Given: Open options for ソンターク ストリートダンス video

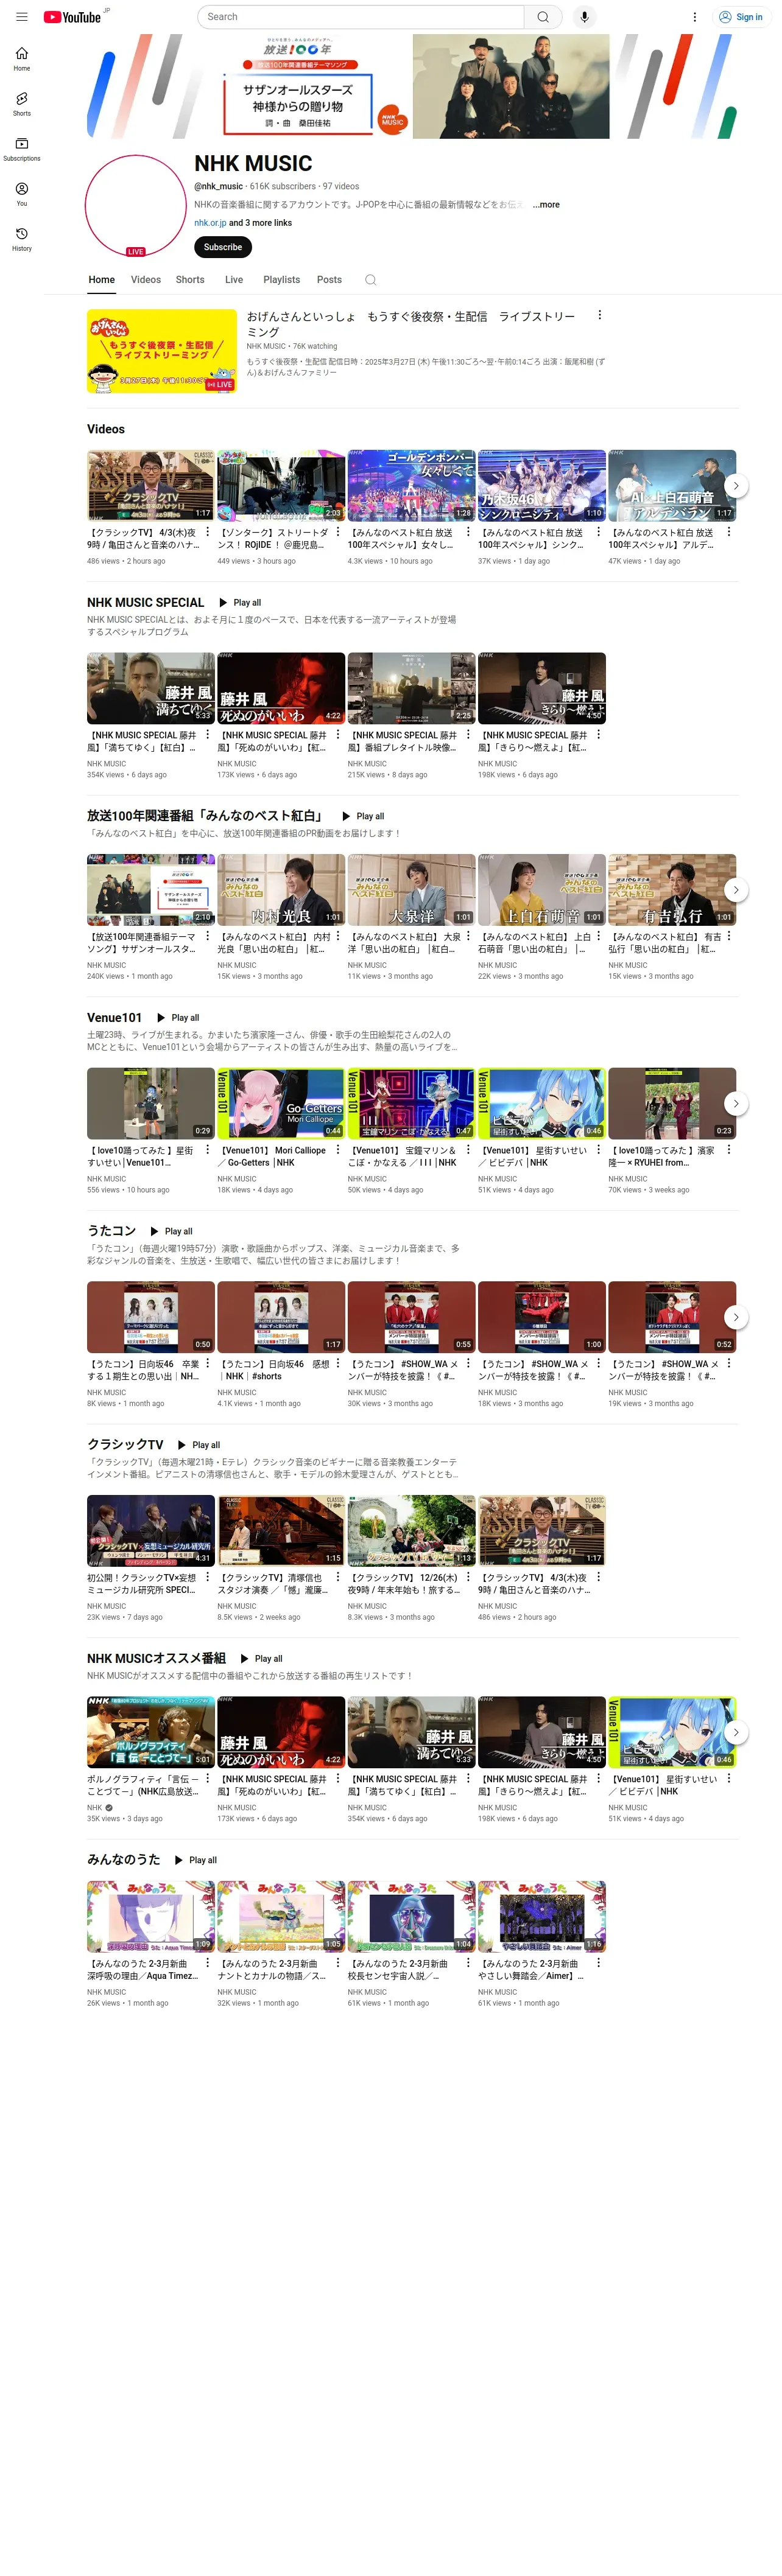Looking at the screenshot, I should tap(338, 532).
